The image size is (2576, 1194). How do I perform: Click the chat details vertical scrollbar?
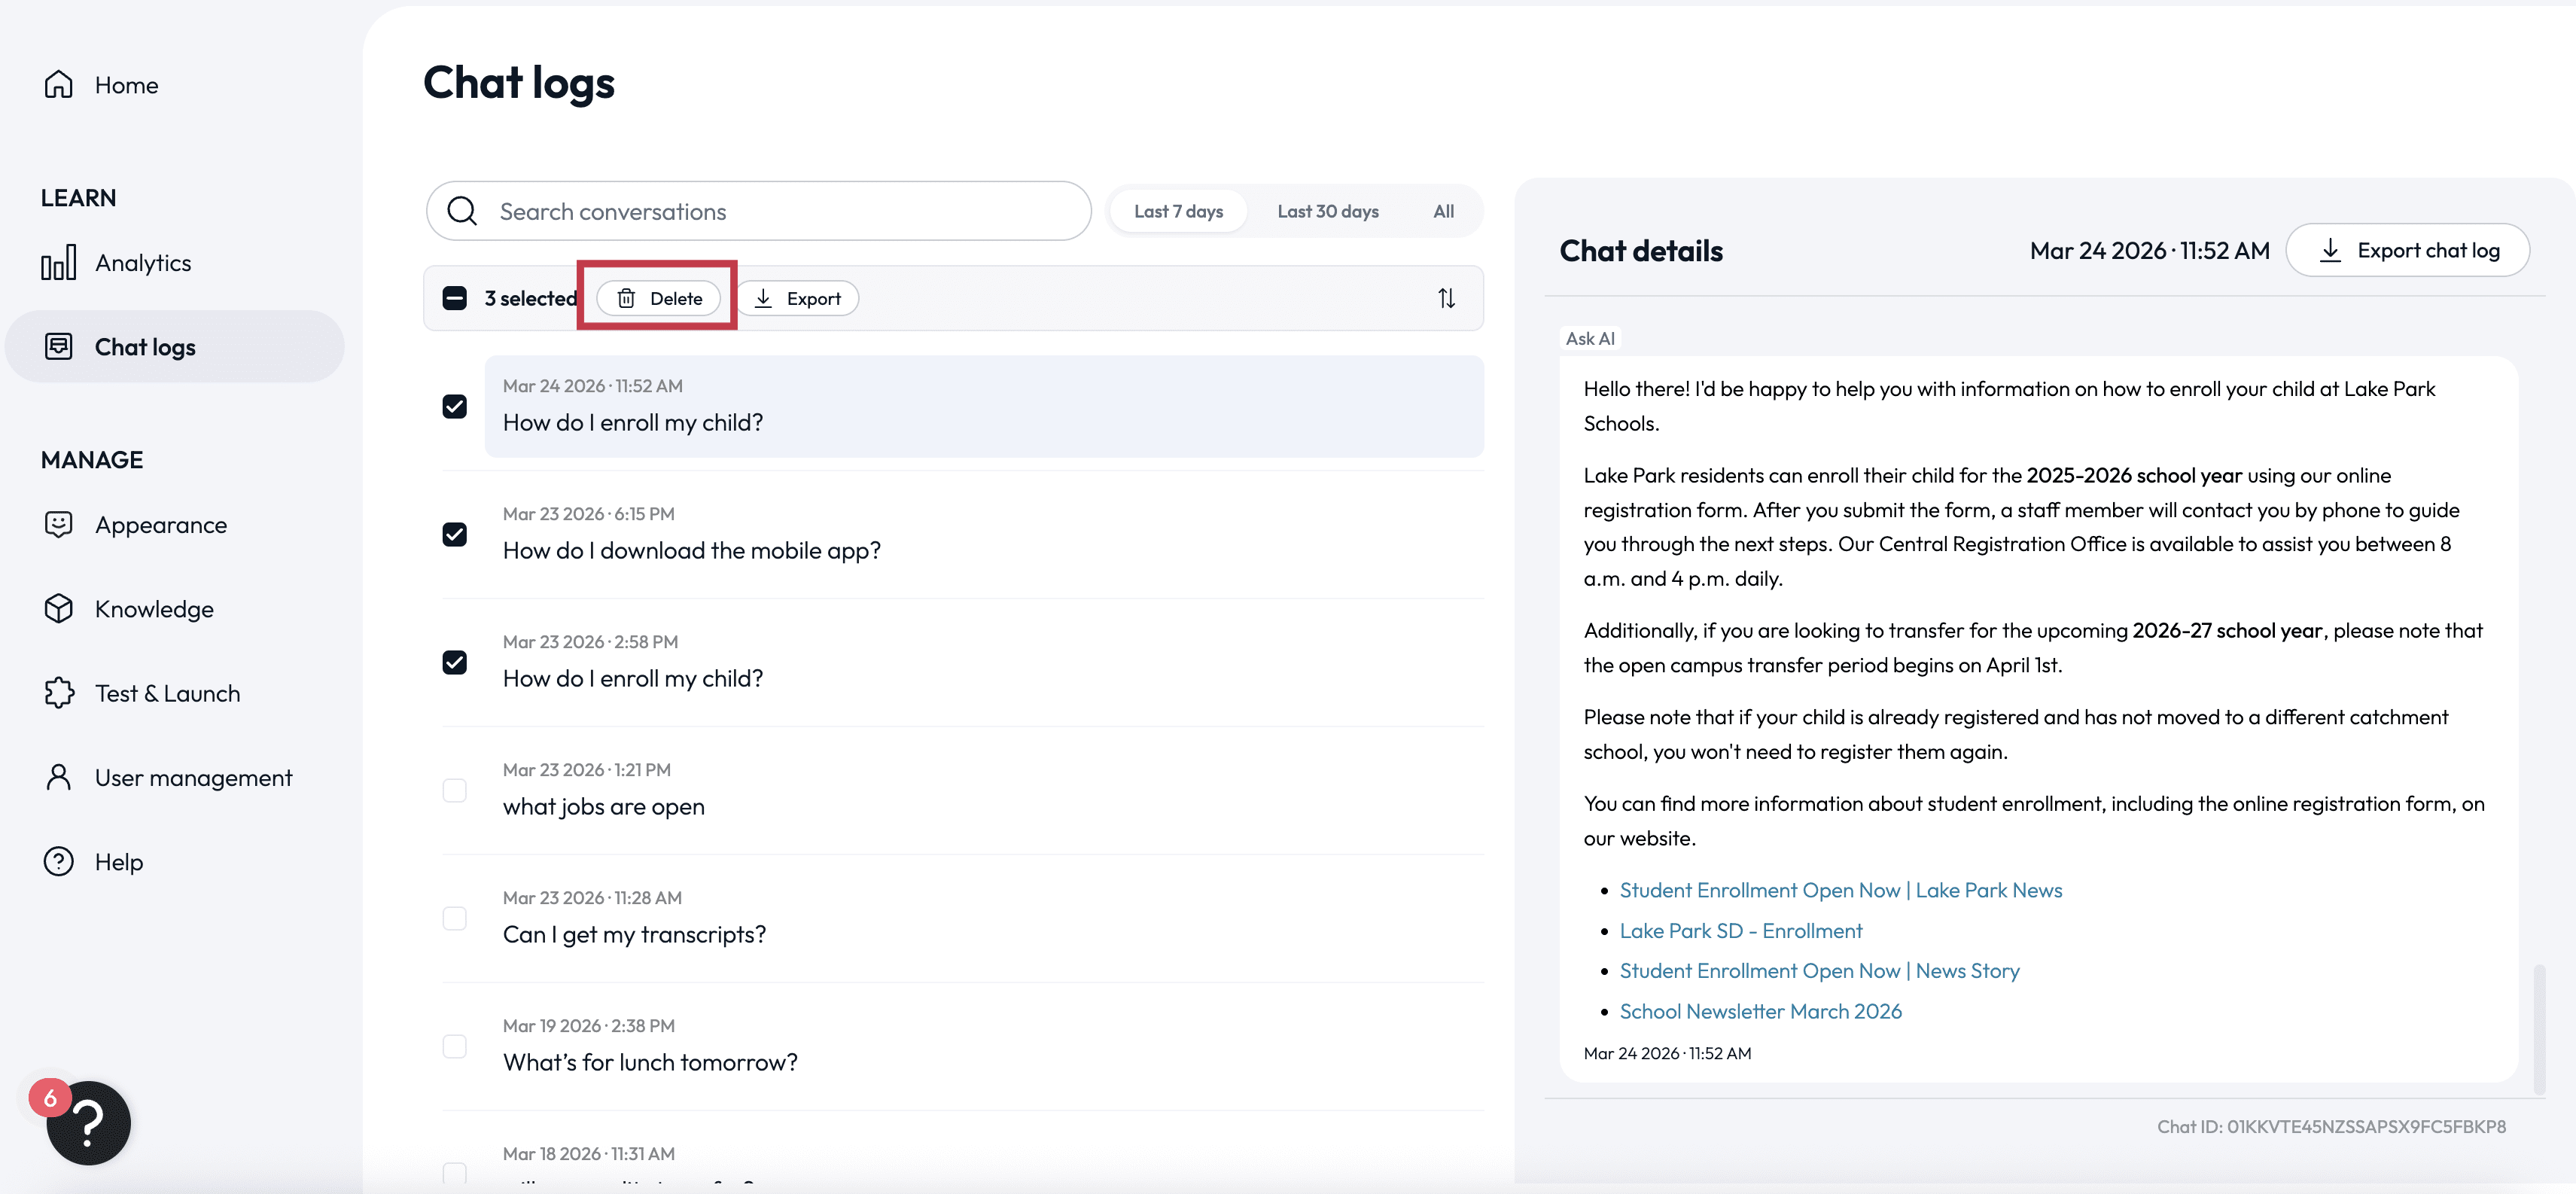coord(2538,1030)
